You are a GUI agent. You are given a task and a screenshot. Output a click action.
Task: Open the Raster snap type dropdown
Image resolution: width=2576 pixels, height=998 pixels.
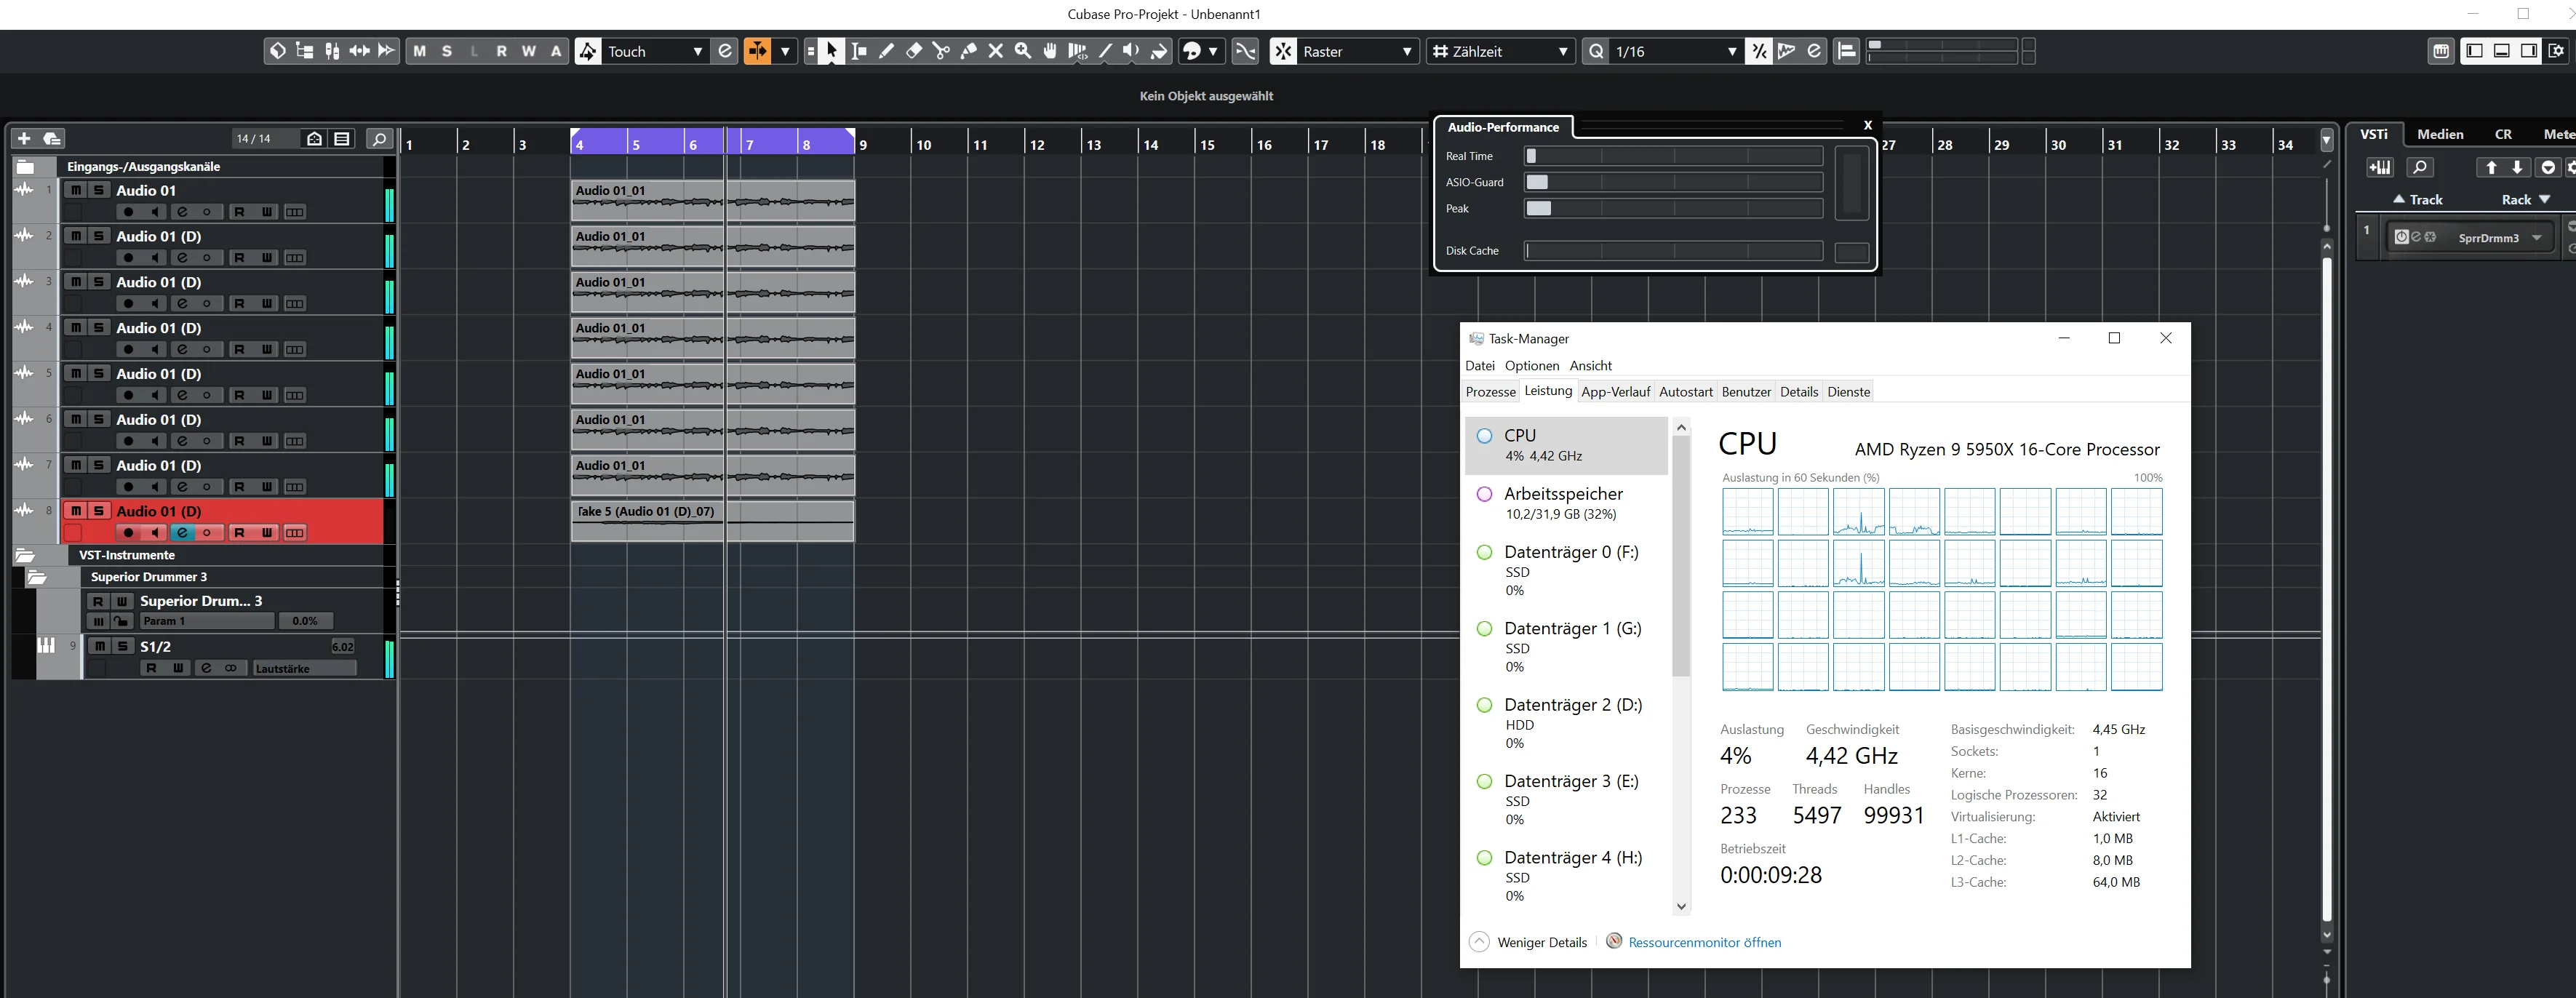click(x=1358, y=51)
